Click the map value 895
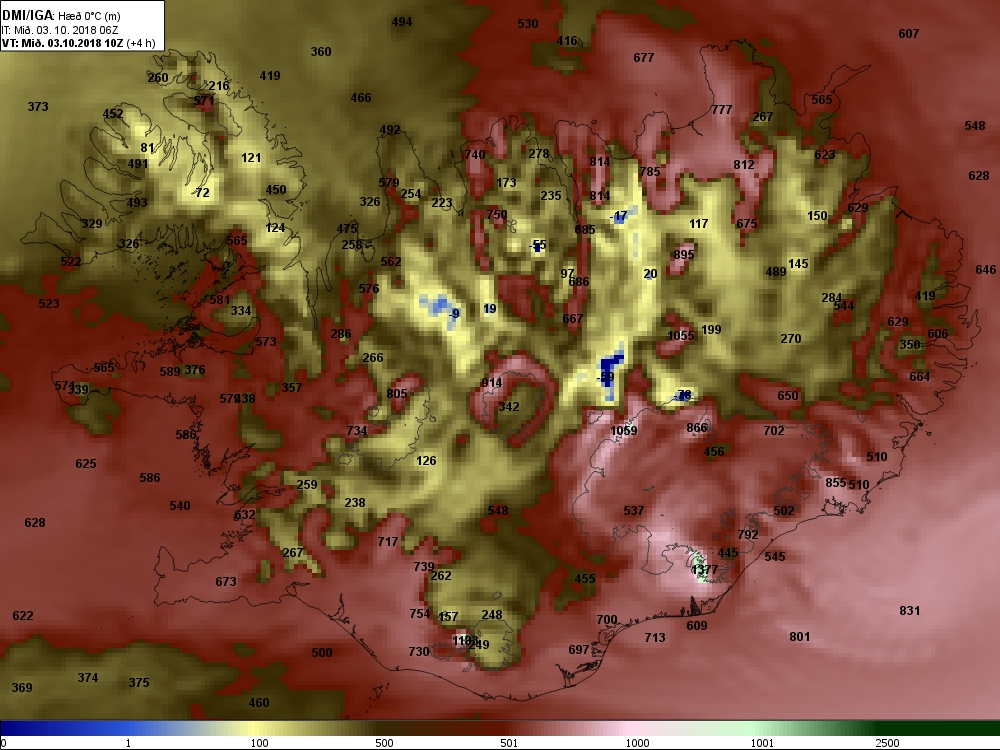 click(683, 254)
